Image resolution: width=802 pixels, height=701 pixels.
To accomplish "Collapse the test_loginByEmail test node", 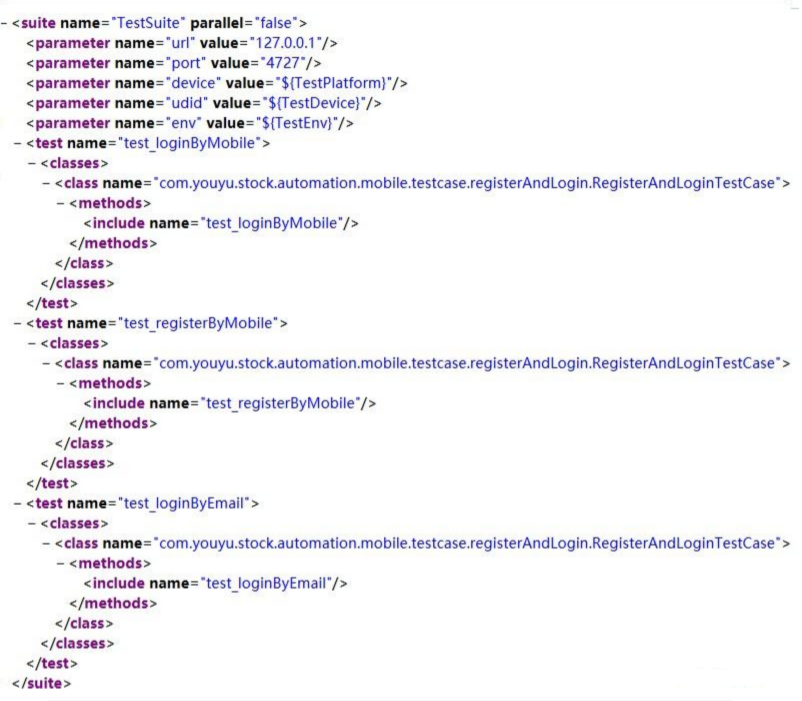I will 18,504.
